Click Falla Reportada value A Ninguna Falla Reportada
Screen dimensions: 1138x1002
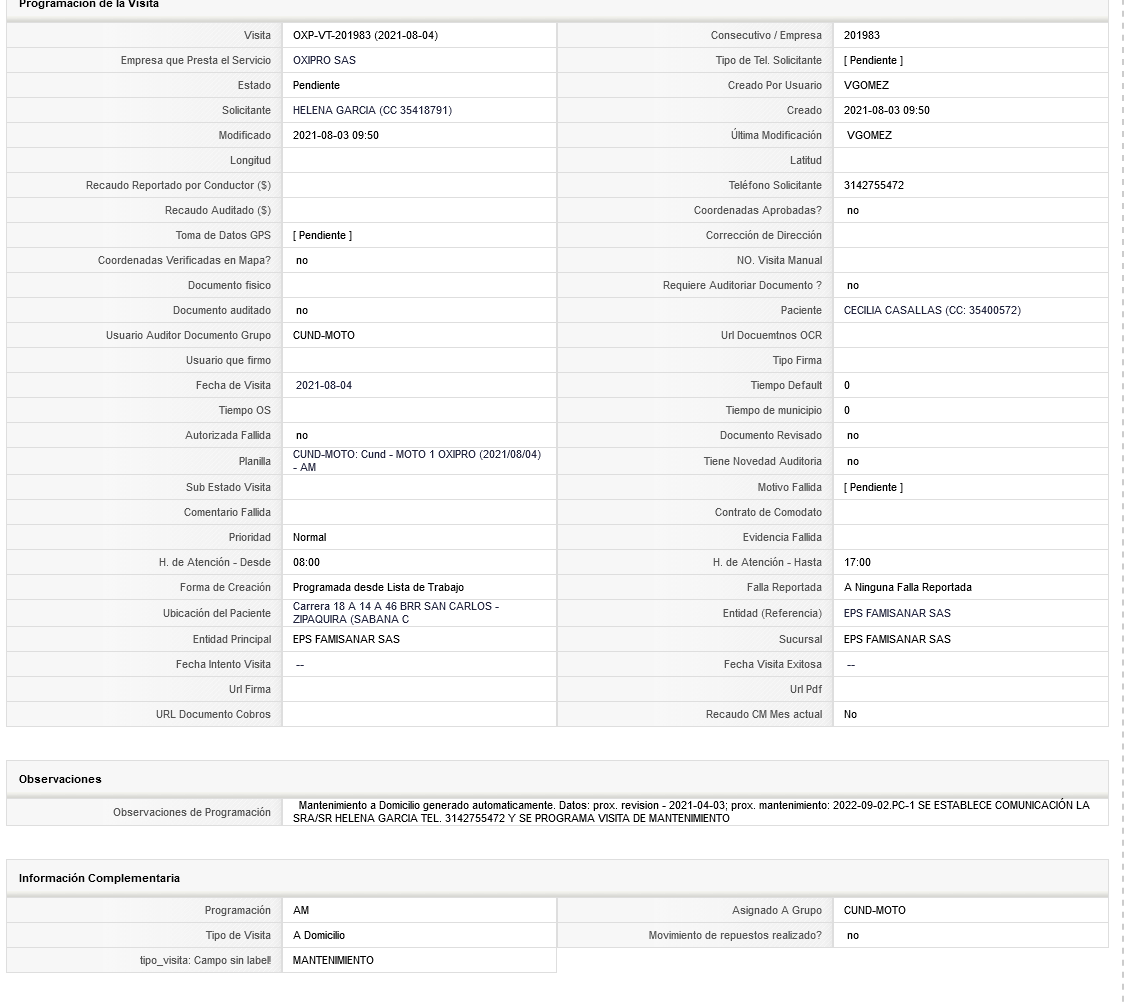point(907,588)
